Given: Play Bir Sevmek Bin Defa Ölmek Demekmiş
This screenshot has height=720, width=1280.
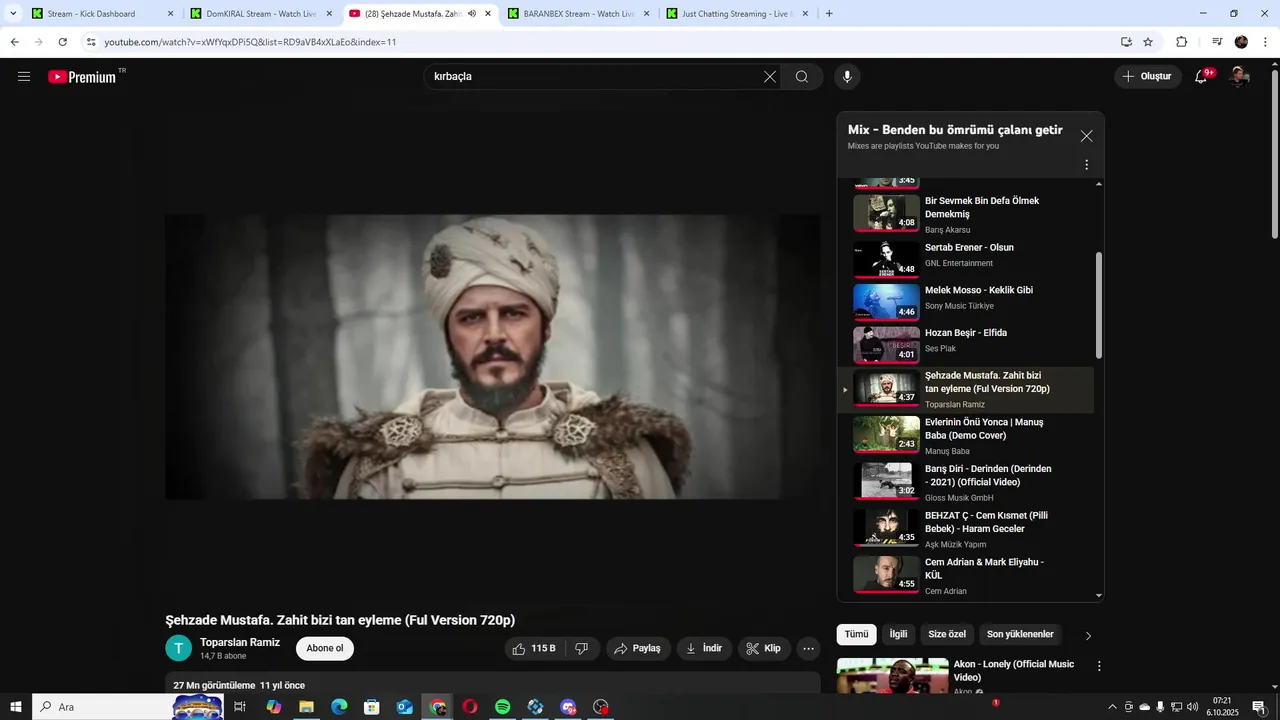Looking at the screenshot, I should tap(973, 213).
